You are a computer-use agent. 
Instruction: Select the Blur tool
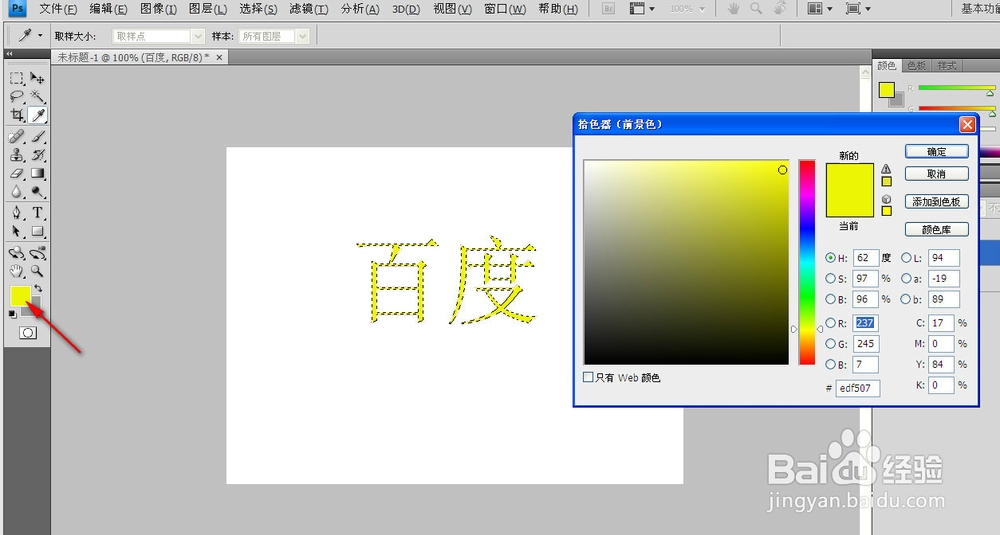(17, 192)
